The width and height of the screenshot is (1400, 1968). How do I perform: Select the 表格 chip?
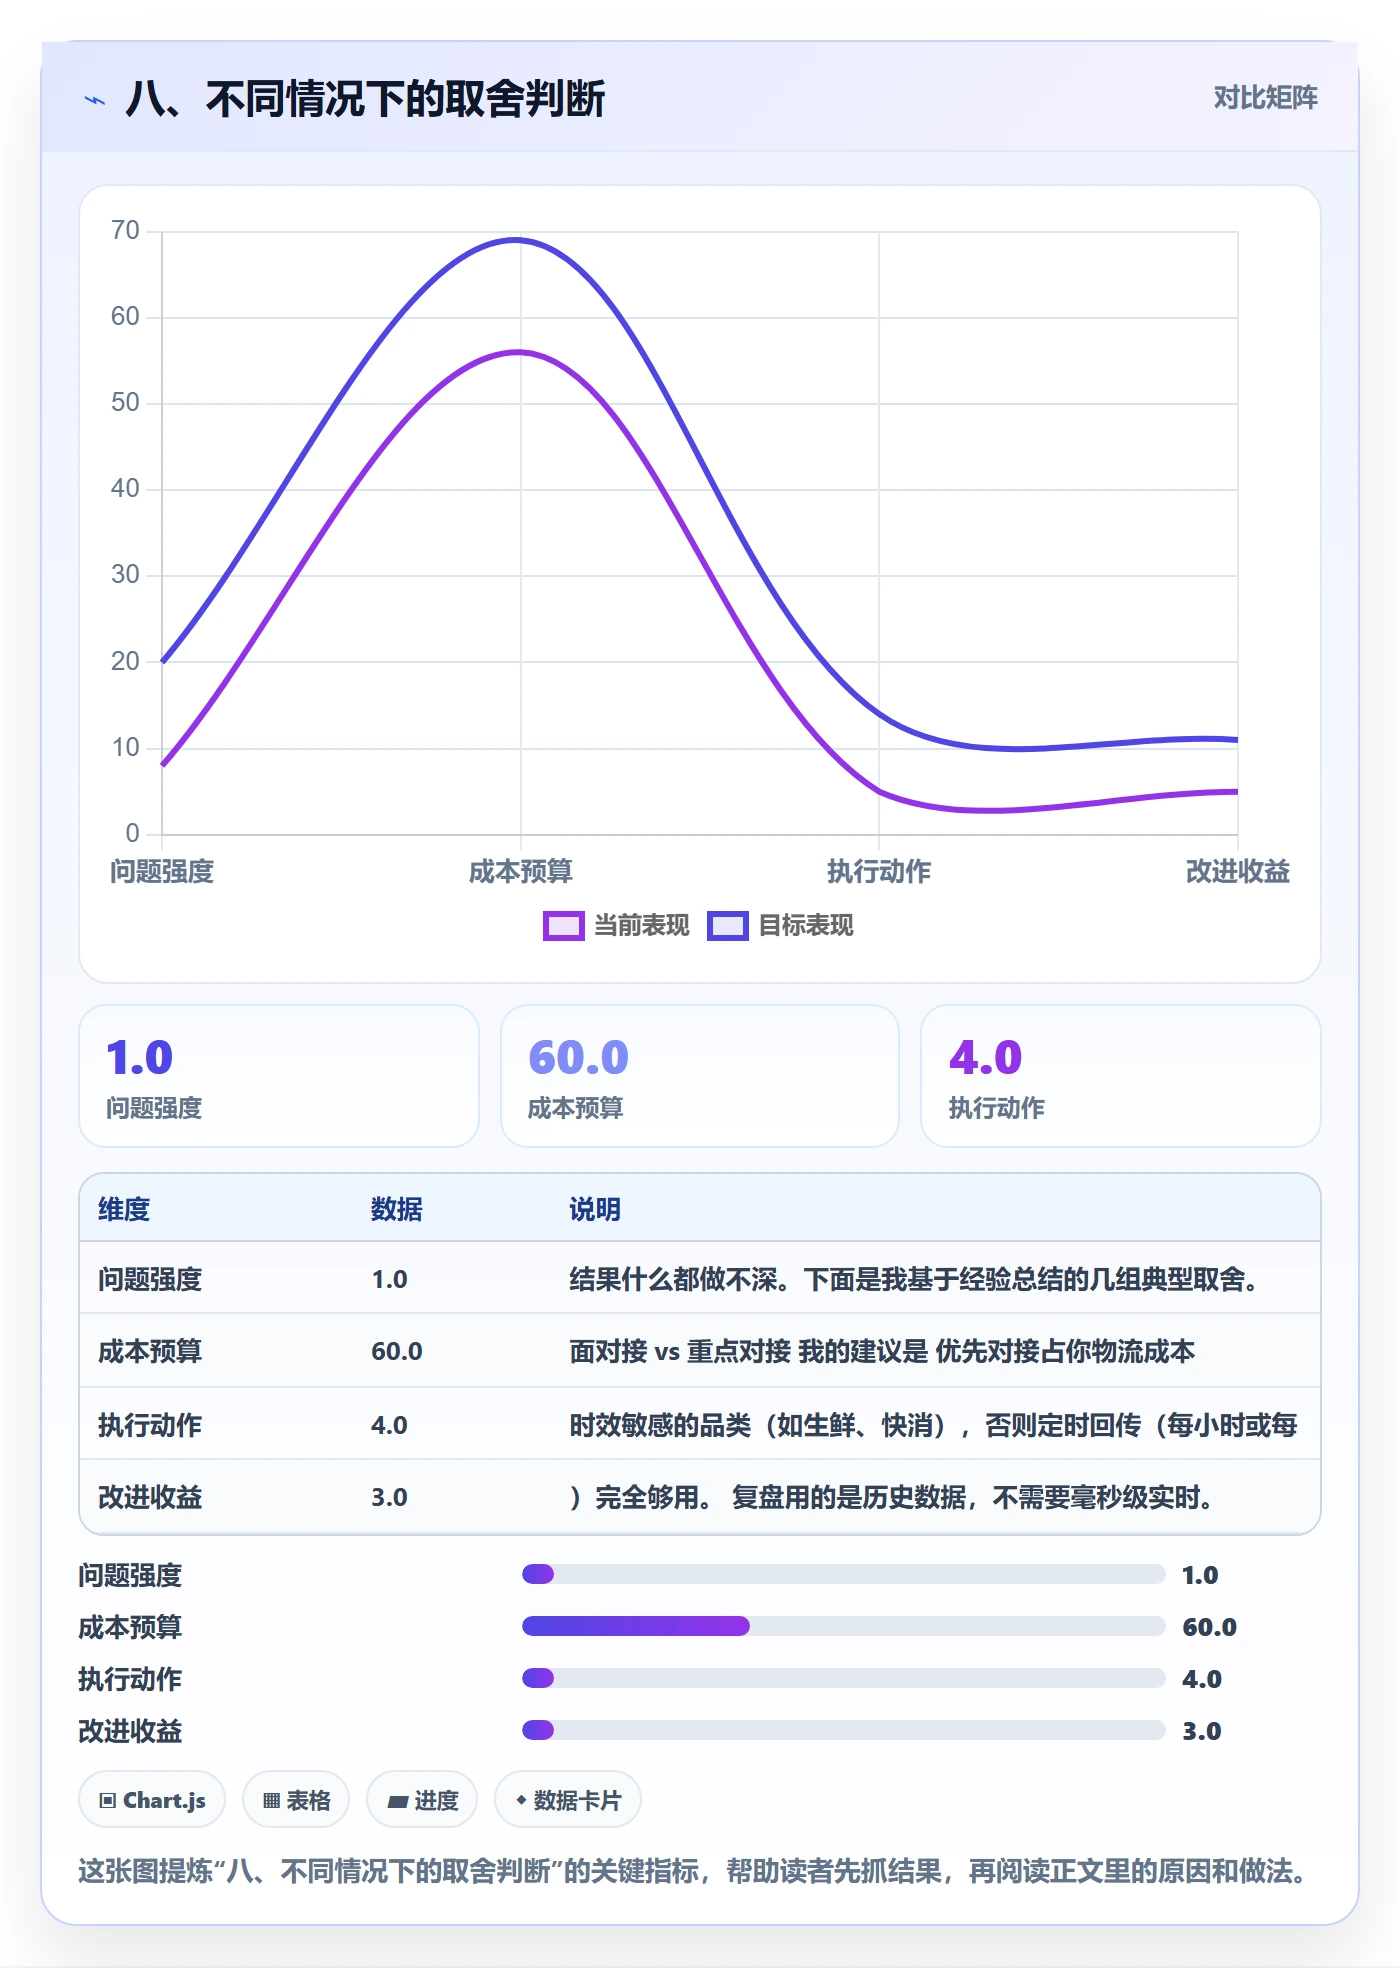(296, 1800)
